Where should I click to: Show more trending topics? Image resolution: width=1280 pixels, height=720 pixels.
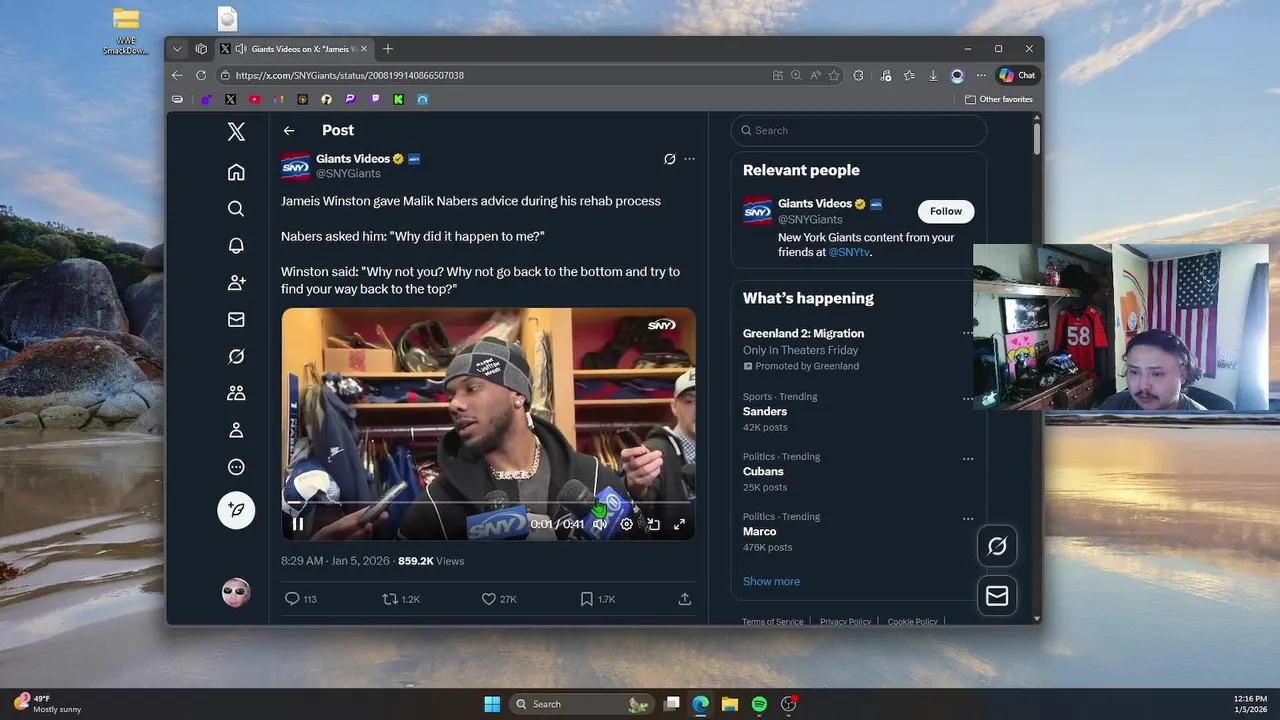[771, 581]
